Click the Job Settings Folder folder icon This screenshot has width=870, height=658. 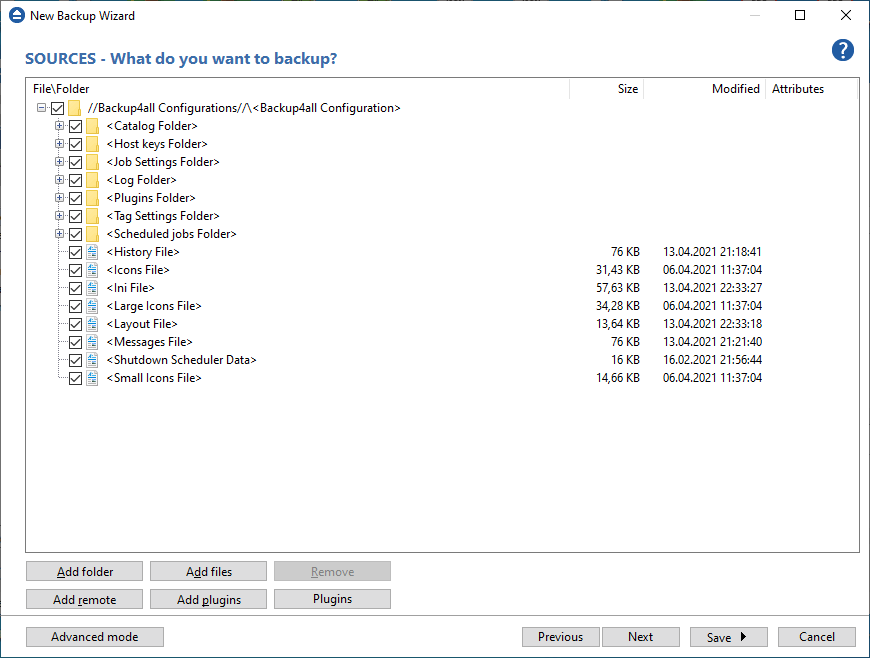point(93,162)
